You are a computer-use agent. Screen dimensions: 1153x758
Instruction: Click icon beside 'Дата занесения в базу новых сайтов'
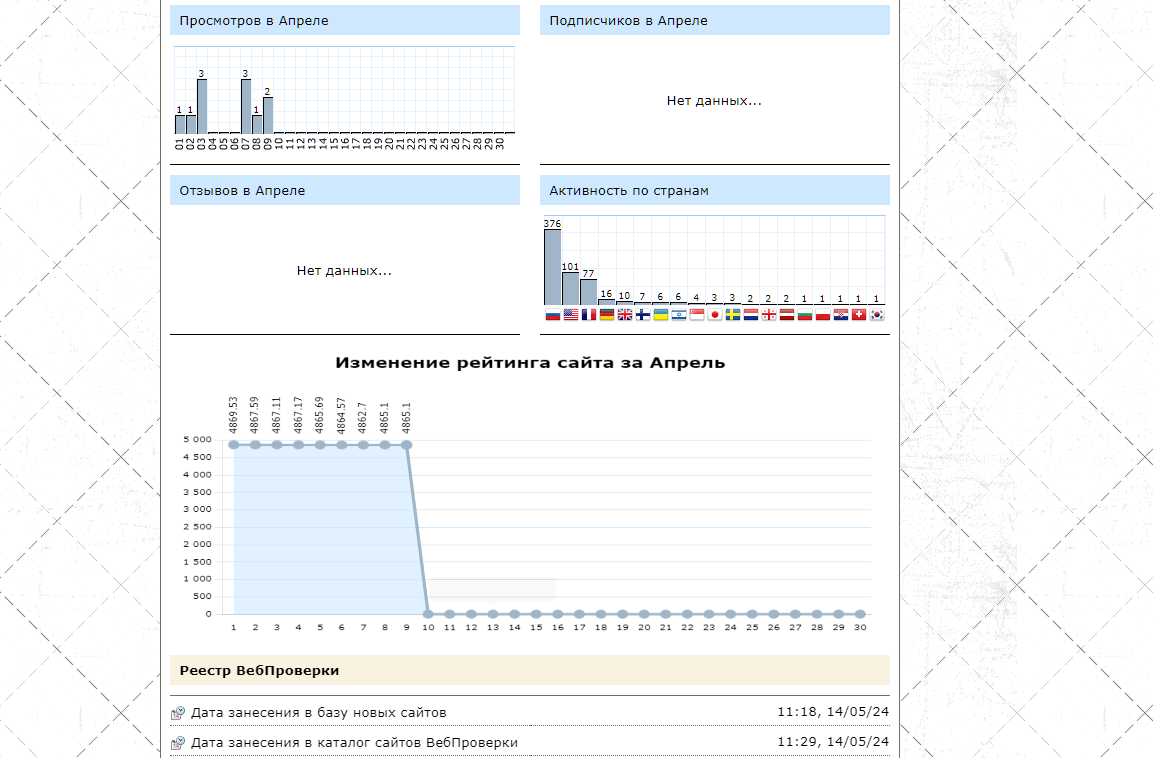[x=178, y=712]
